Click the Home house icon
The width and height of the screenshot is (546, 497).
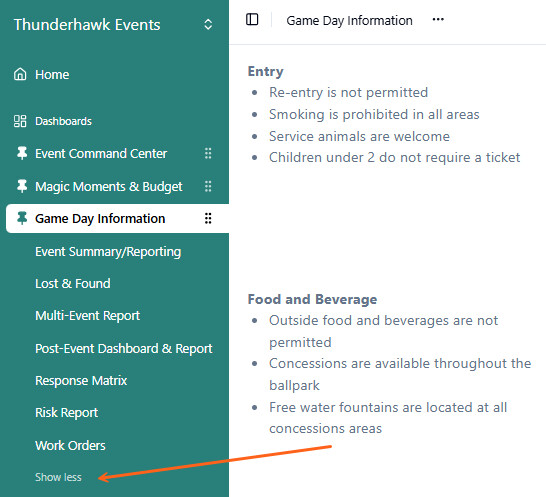click(20, 74)
